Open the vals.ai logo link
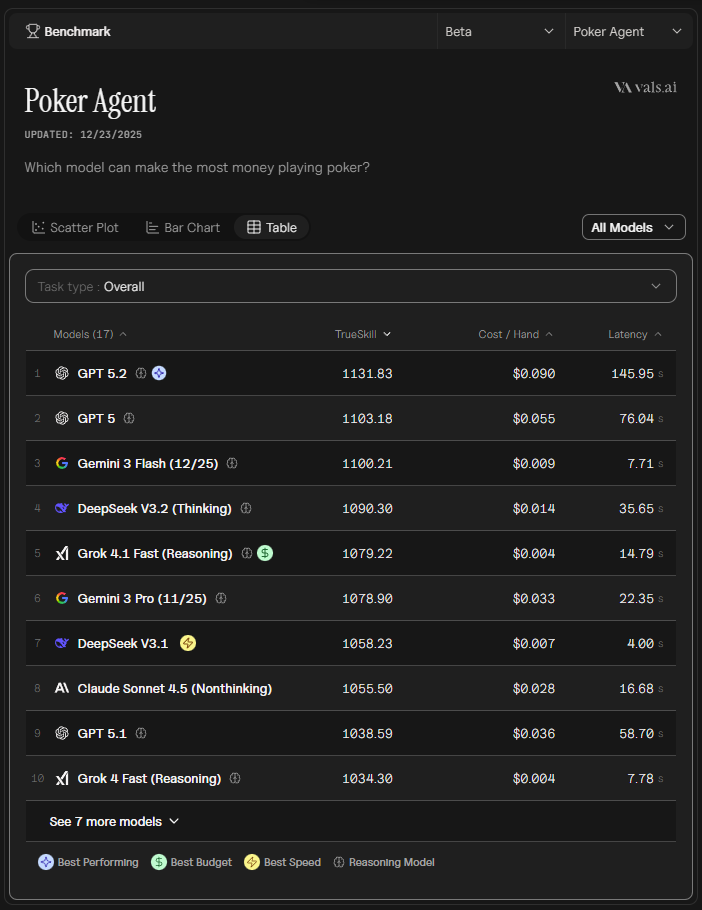 coord(645,87)
